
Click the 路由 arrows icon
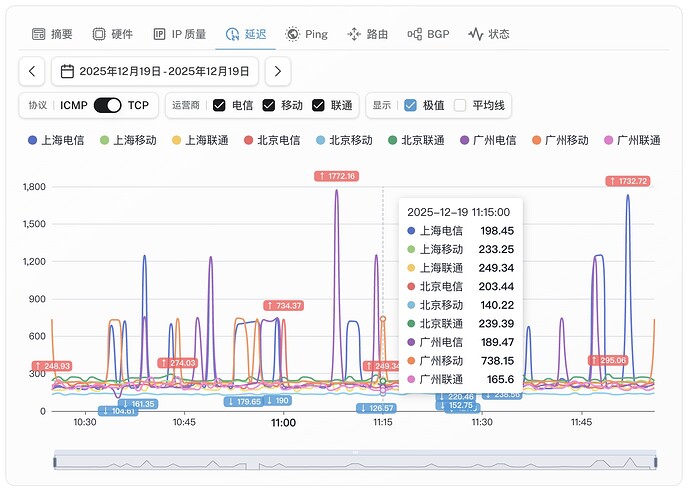[x=354, y=34]
